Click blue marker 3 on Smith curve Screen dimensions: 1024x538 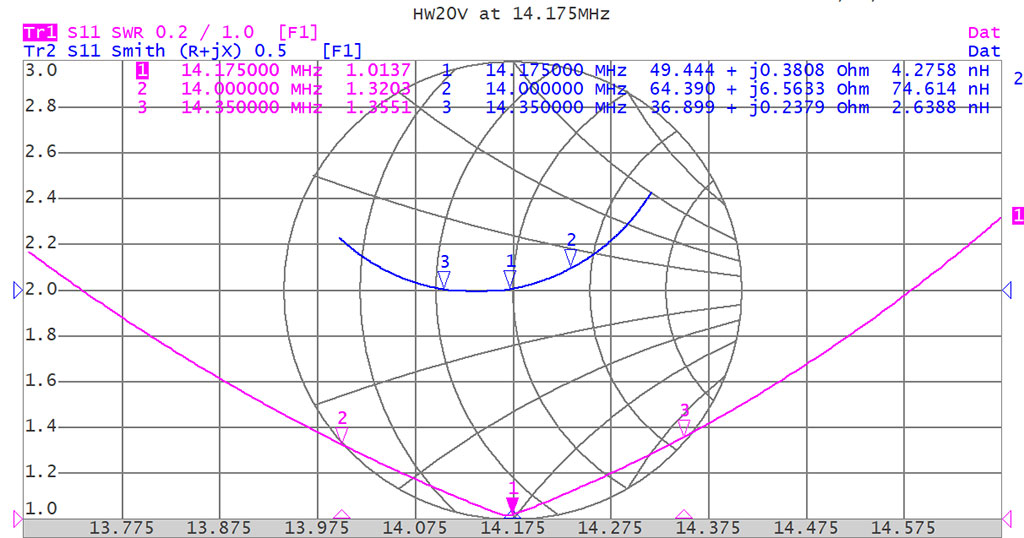click(444, 279)
